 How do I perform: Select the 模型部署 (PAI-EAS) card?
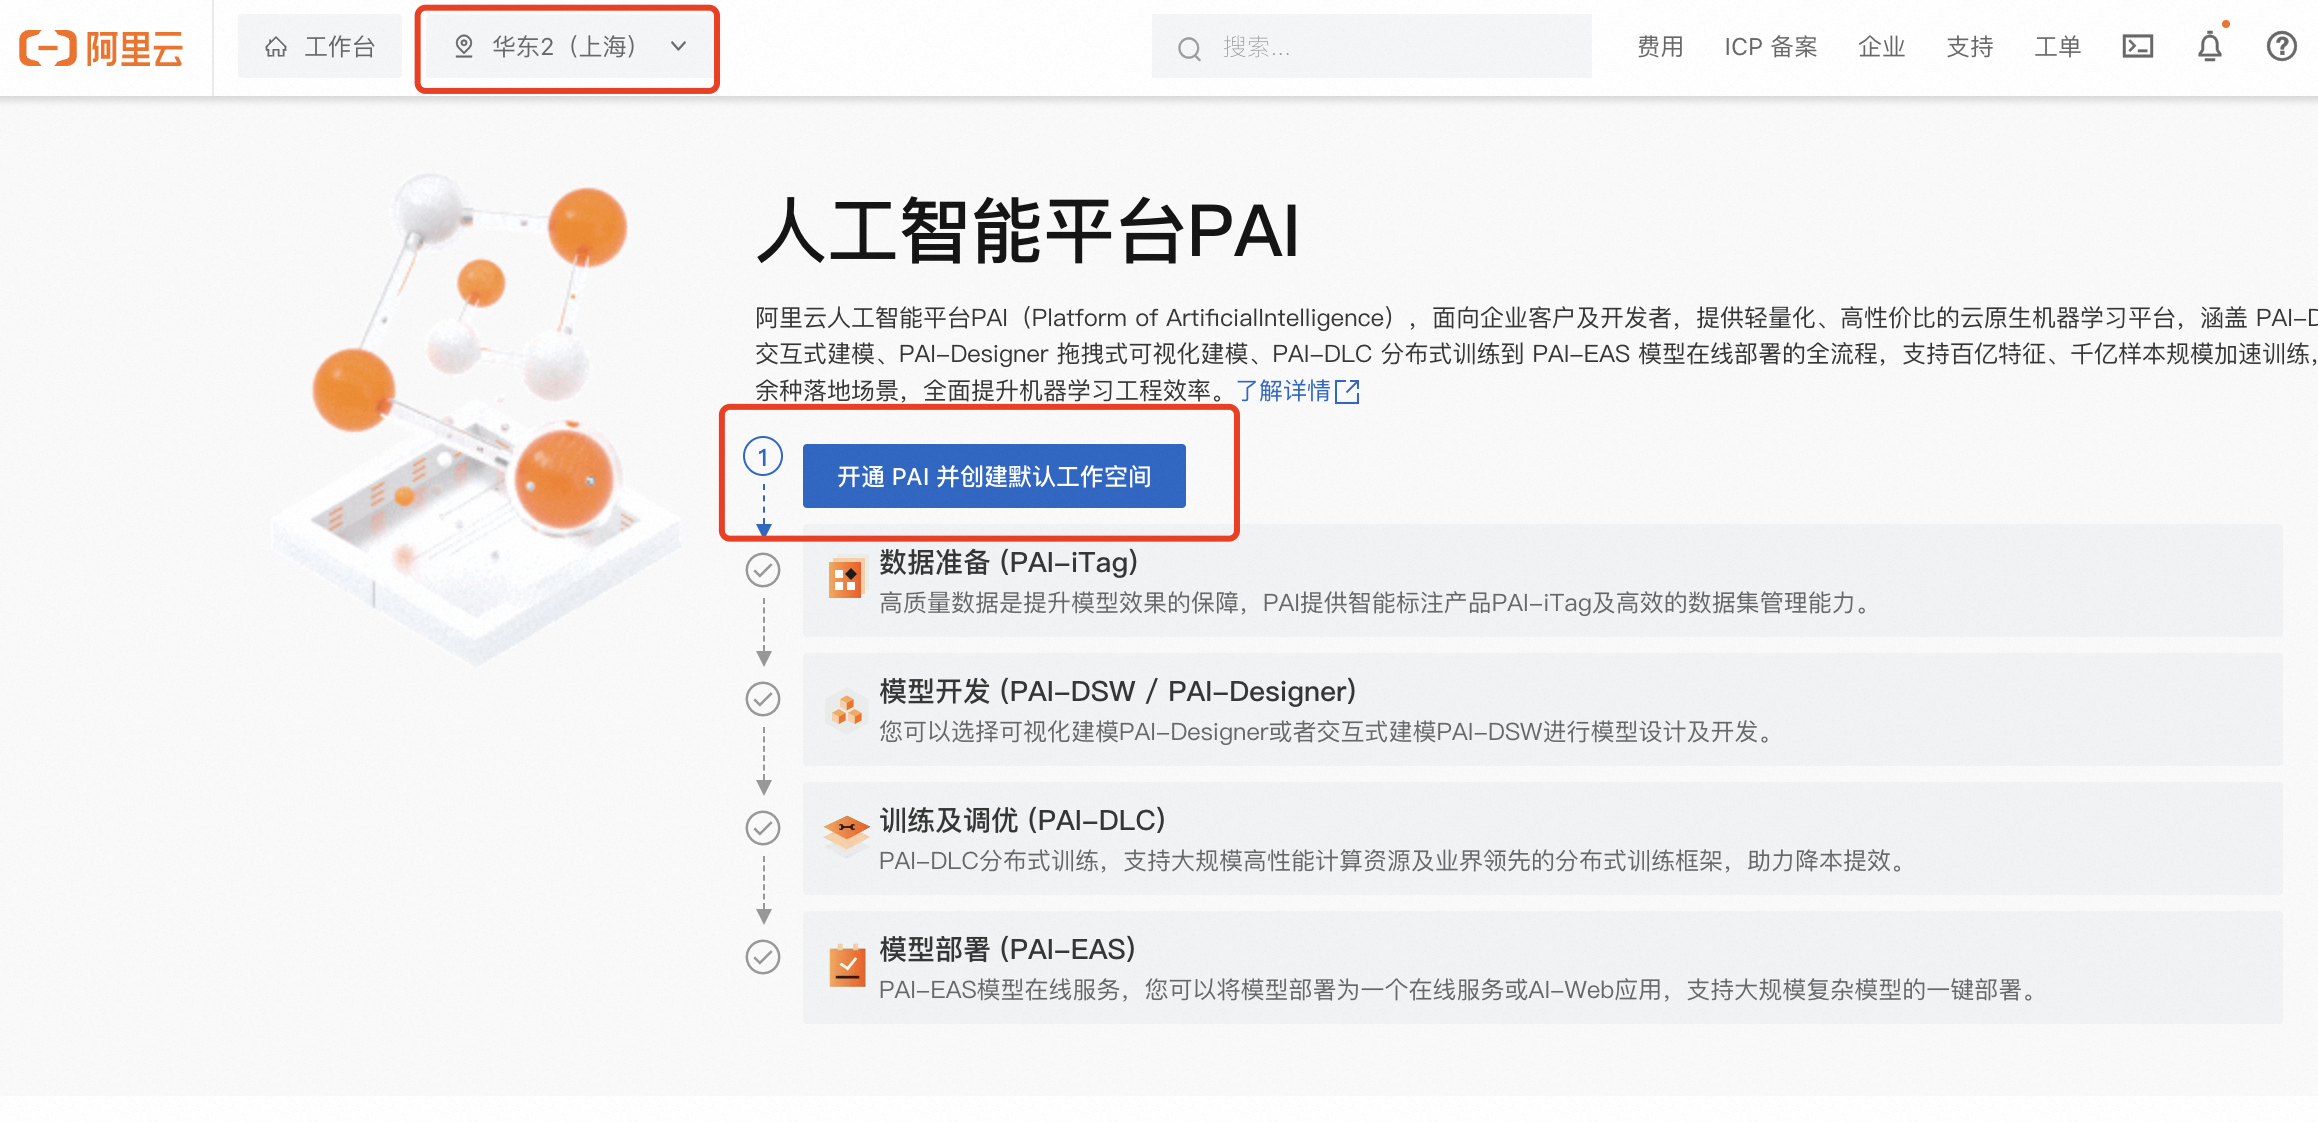click(x=1542, y=968)
